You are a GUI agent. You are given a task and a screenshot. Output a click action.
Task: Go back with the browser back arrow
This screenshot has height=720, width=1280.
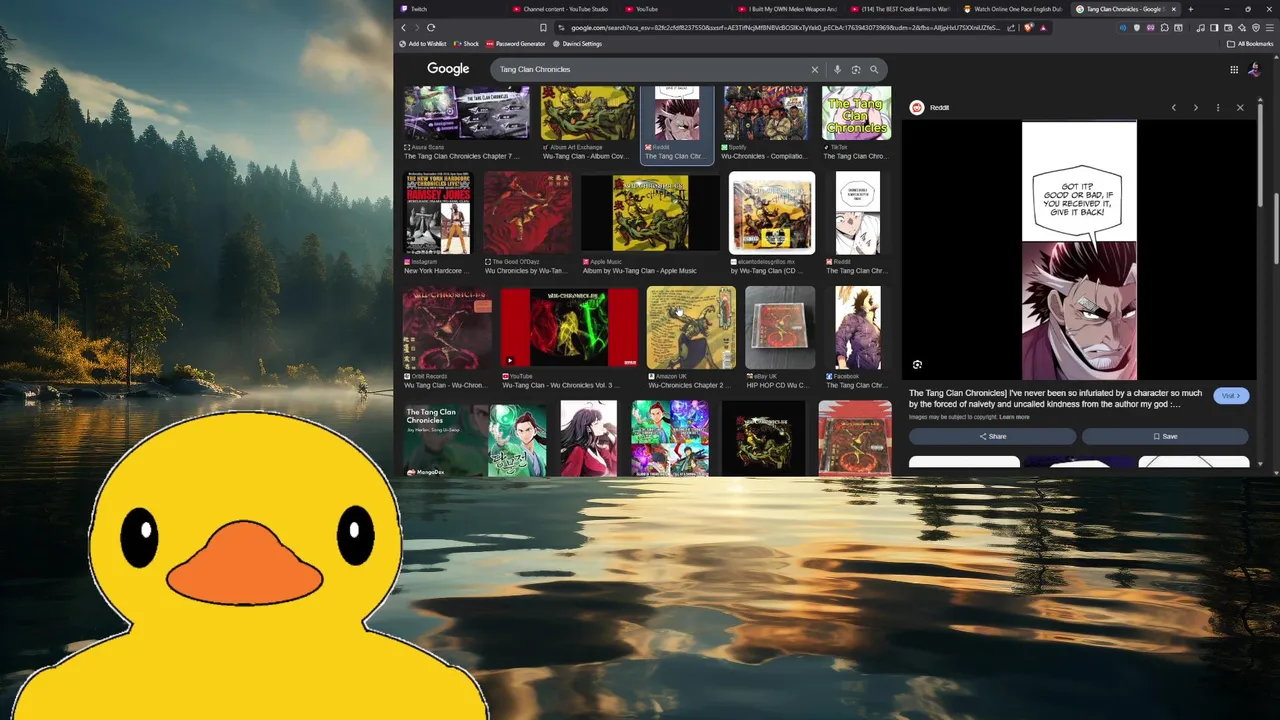click(404, 28)
